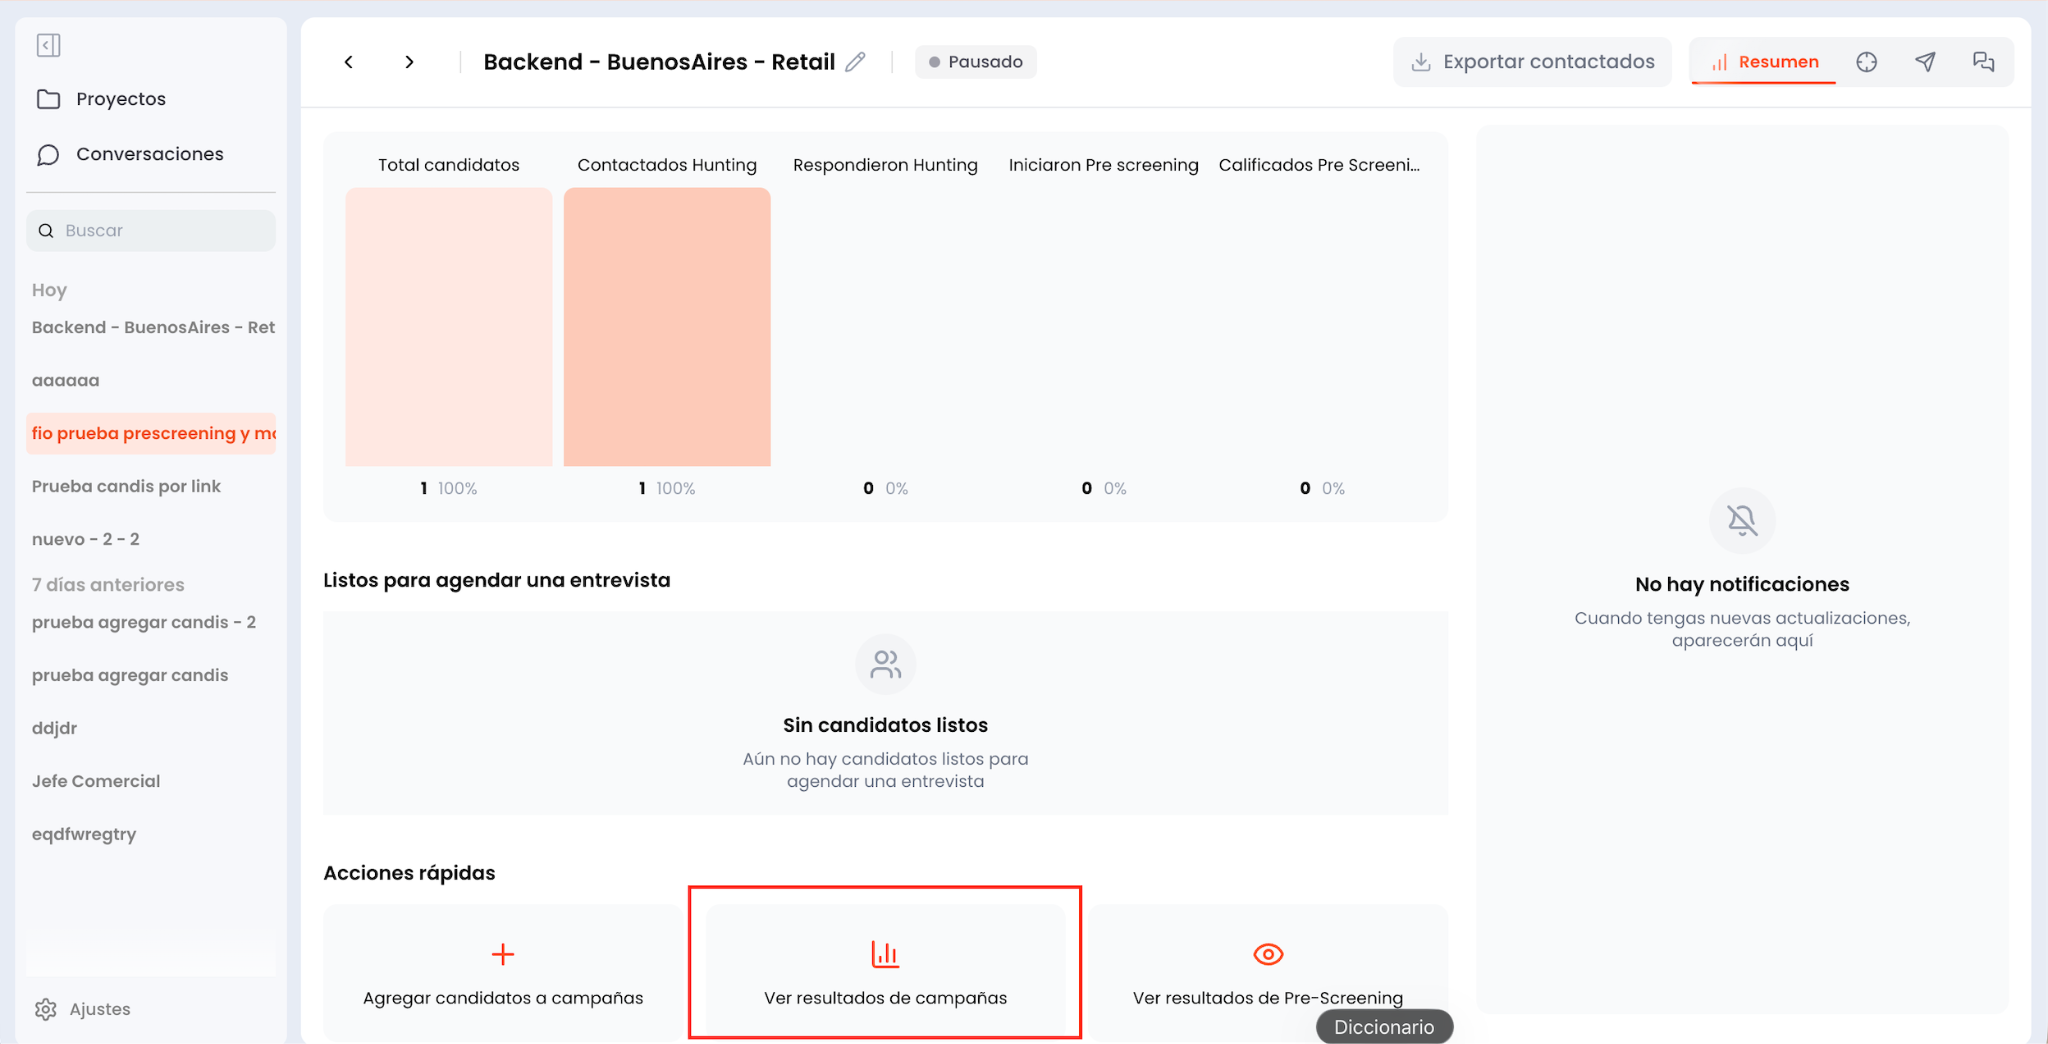This screenshot has width=2048, height=1044.
Task: Click the download icon in Exportar contactados
Action: coord(1420,62)
